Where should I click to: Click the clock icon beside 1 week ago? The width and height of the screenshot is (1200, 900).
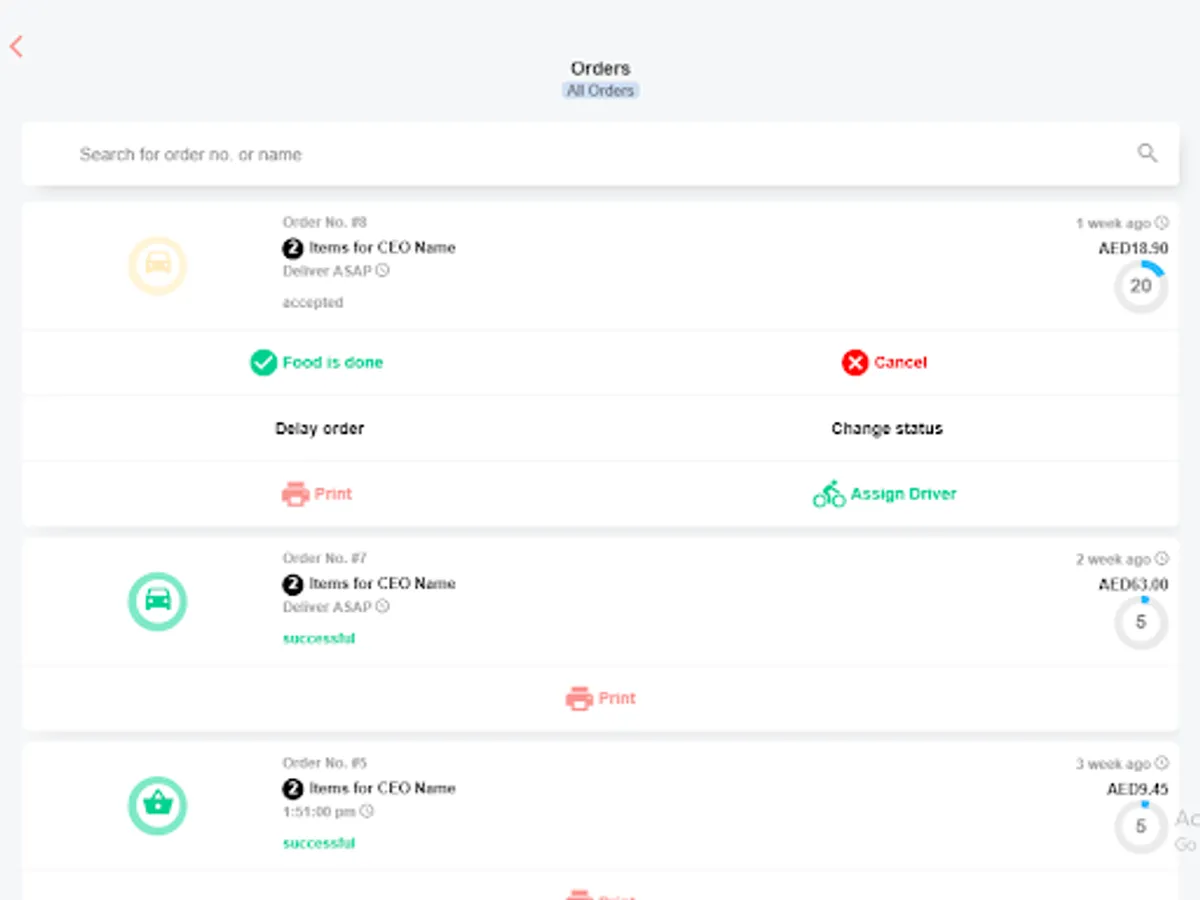pos(1161,223)
